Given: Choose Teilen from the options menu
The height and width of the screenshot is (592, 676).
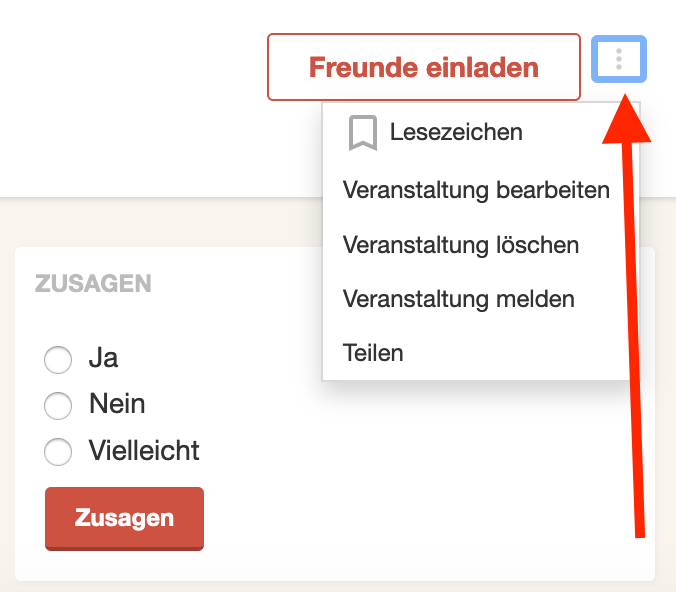Looking at the screenshot, I should click(373, 353).
